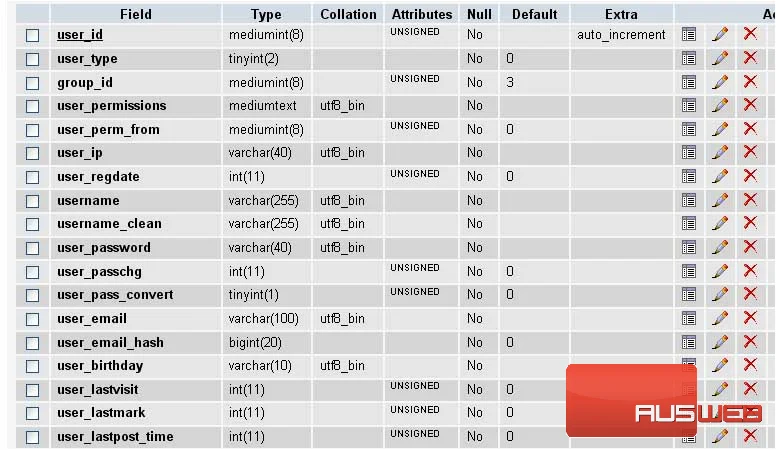Browse distinct values of user_password row
Viewport: 776px width, 450px height.
(688, 247)
